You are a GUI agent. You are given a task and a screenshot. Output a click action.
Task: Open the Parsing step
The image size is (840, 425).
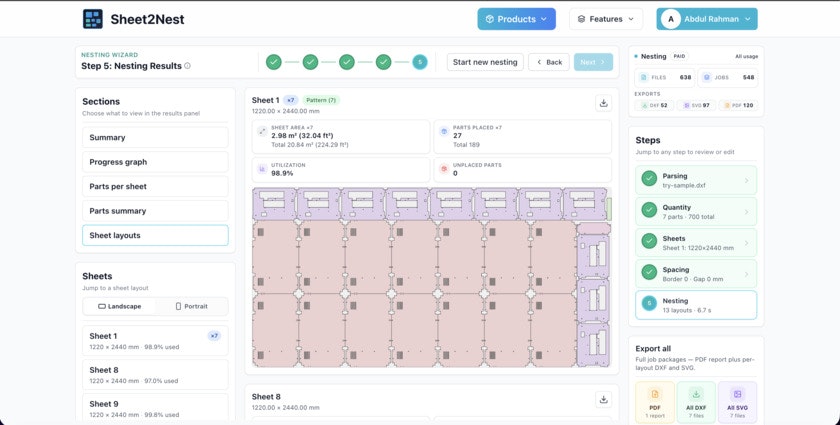click(x=696, y=180)
